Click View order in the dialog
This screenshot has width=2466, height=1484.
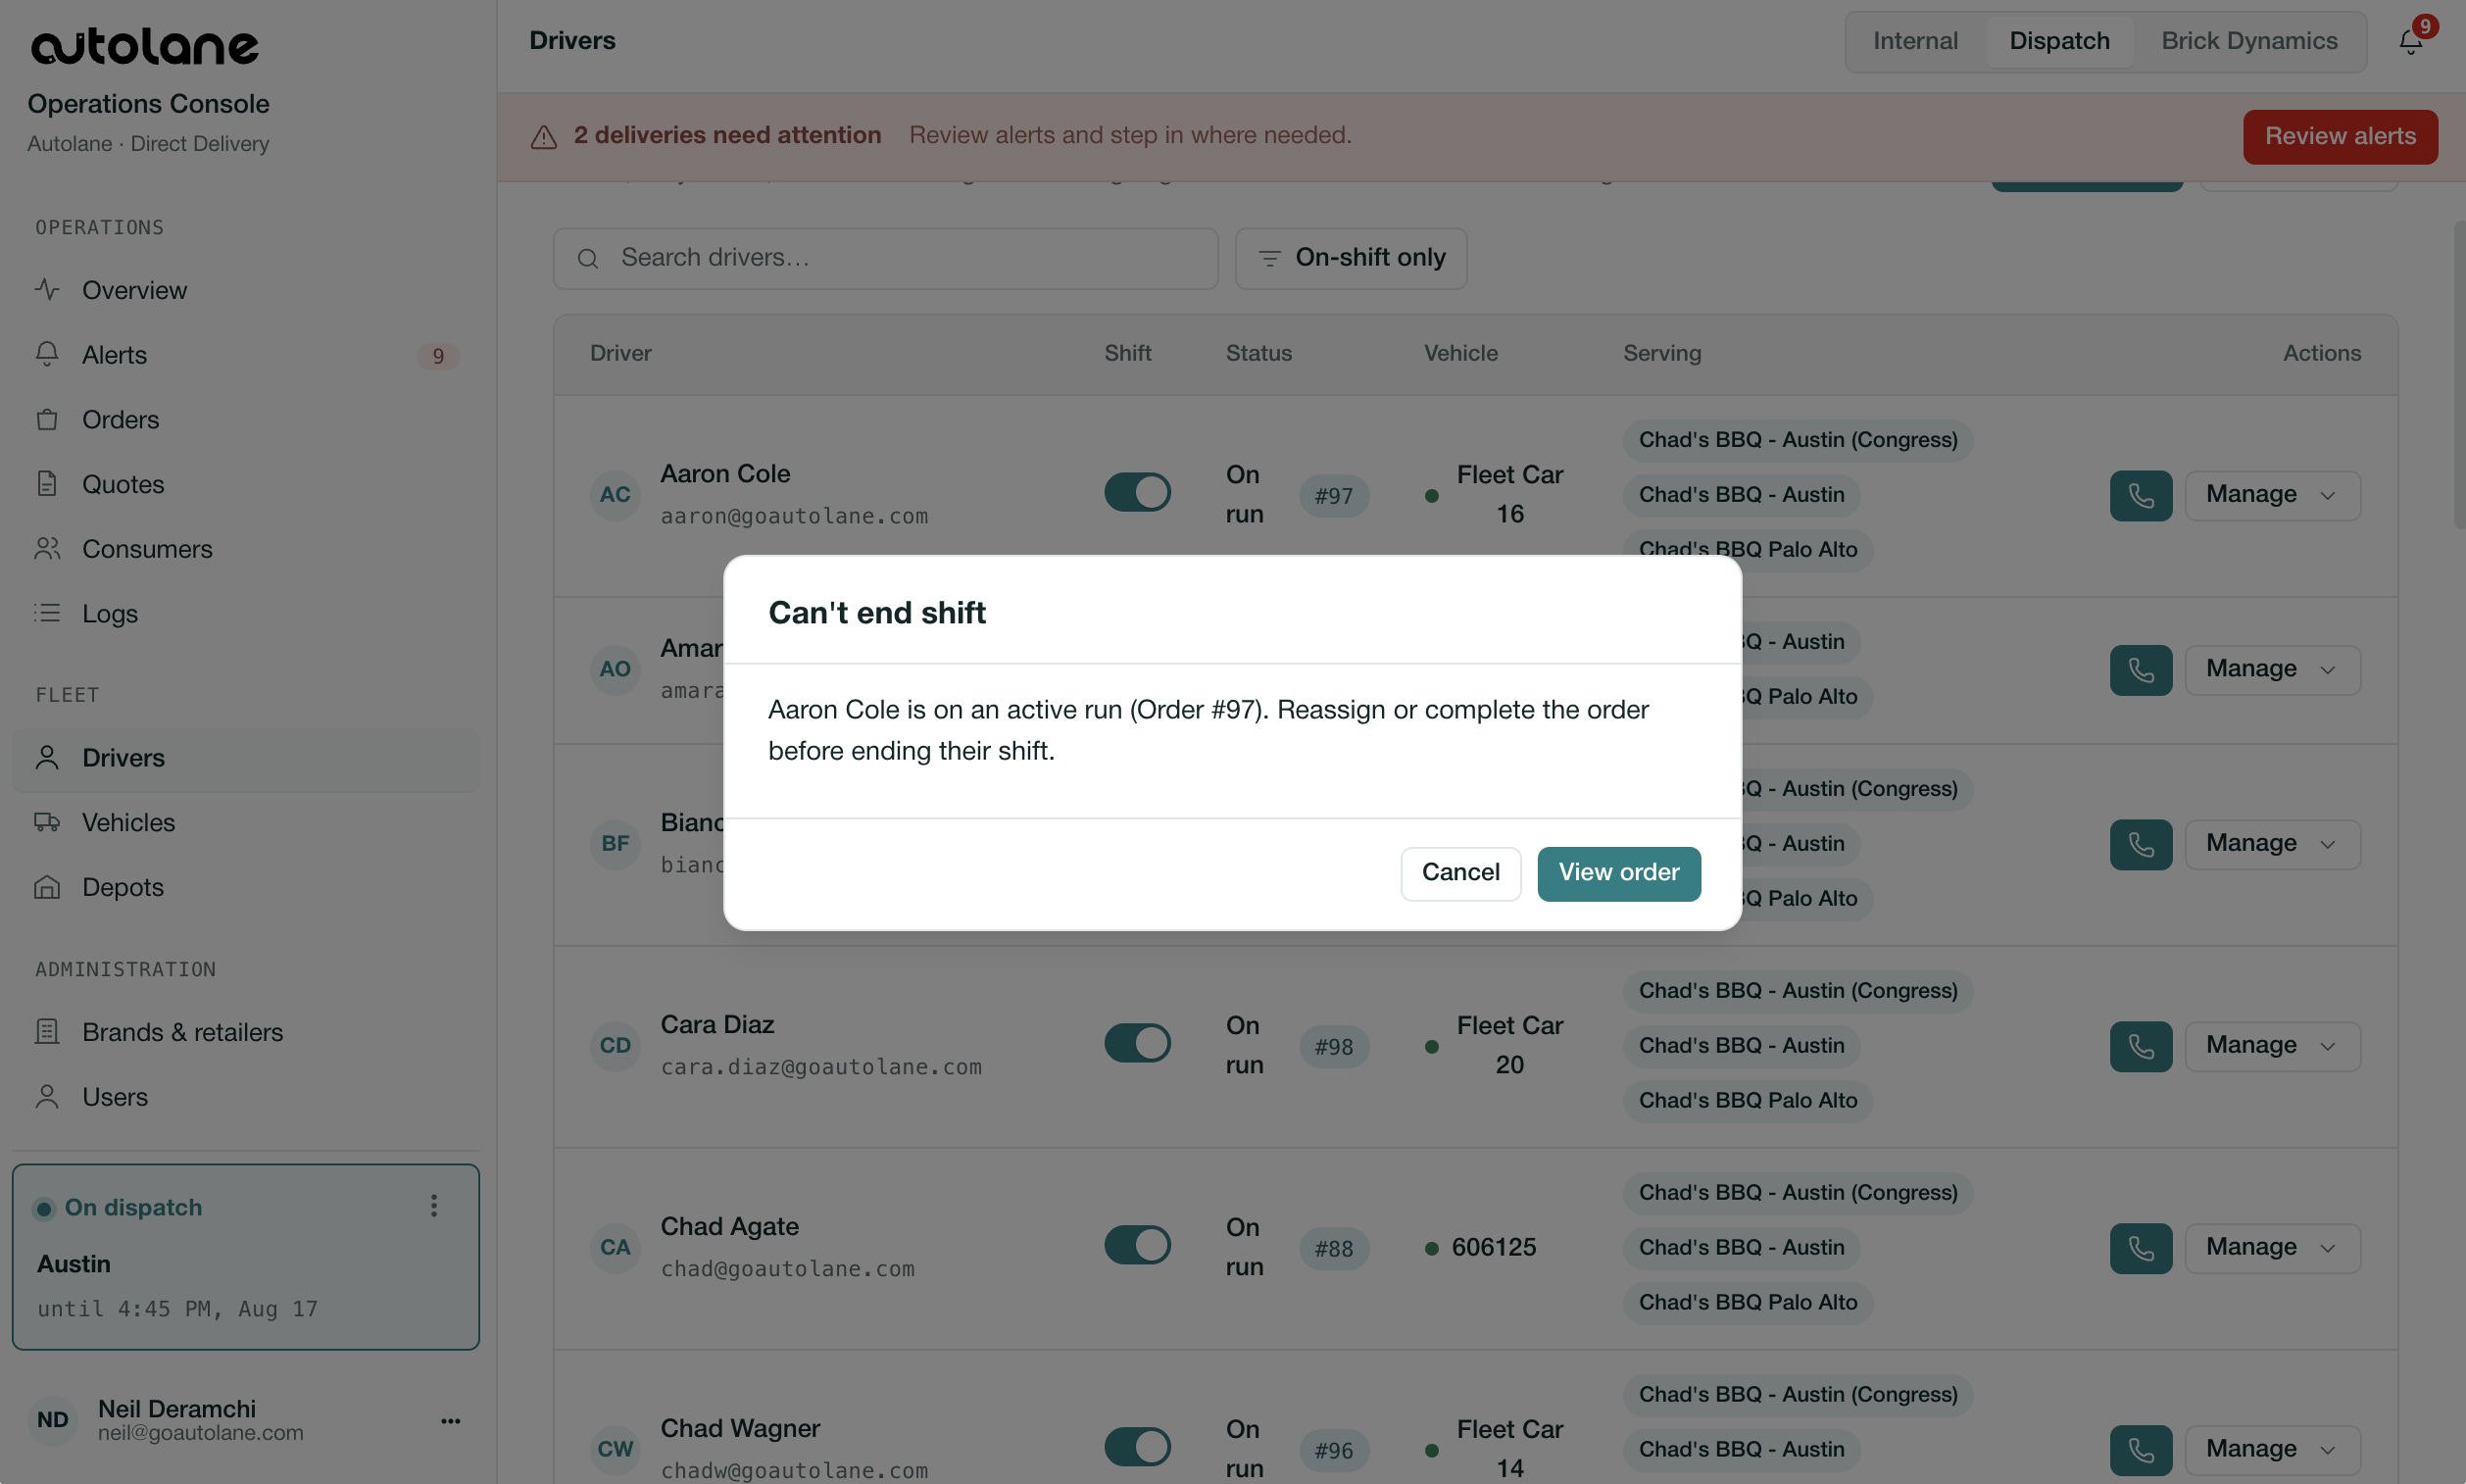[1618, 873]
